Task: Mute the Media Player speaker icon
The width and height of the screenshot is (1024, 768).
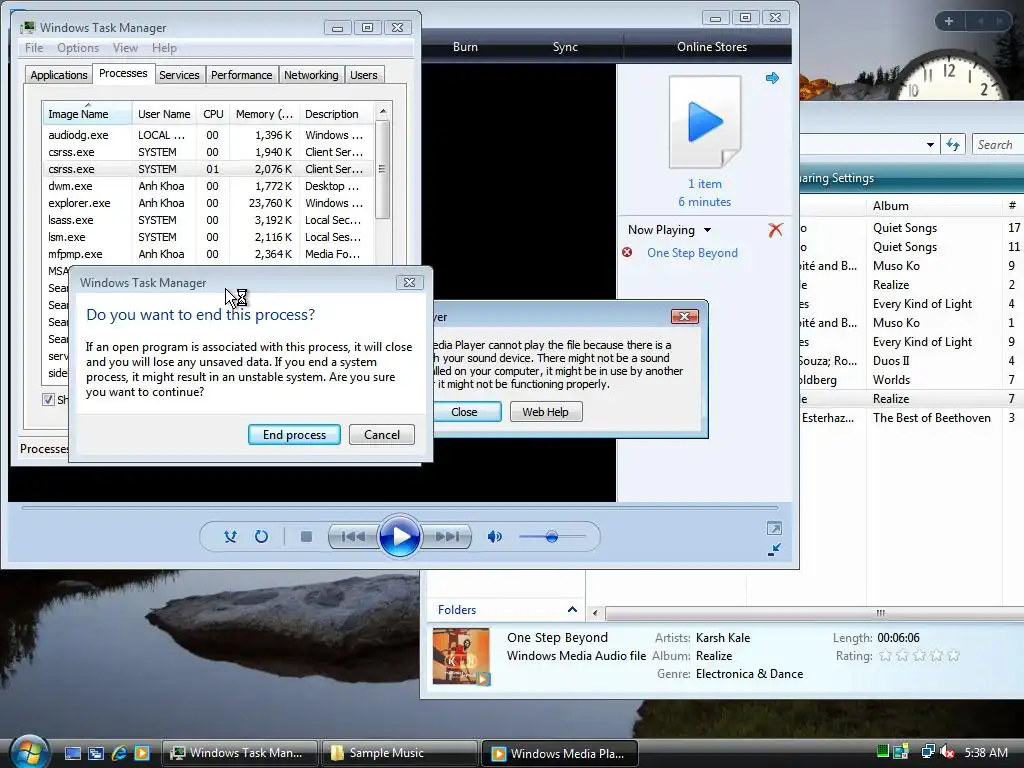Action: pos(494,537)
